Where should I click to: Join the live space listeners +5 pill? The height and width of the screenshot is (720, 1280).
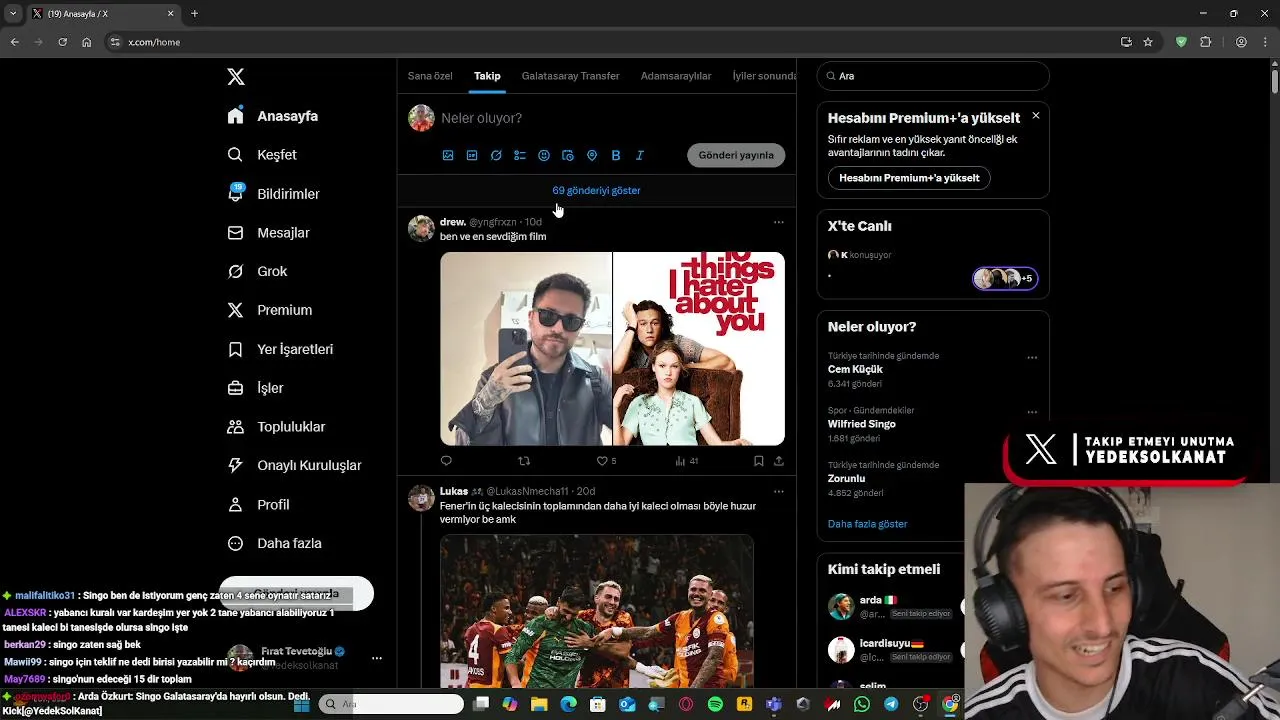click(x=1005, y=278)
